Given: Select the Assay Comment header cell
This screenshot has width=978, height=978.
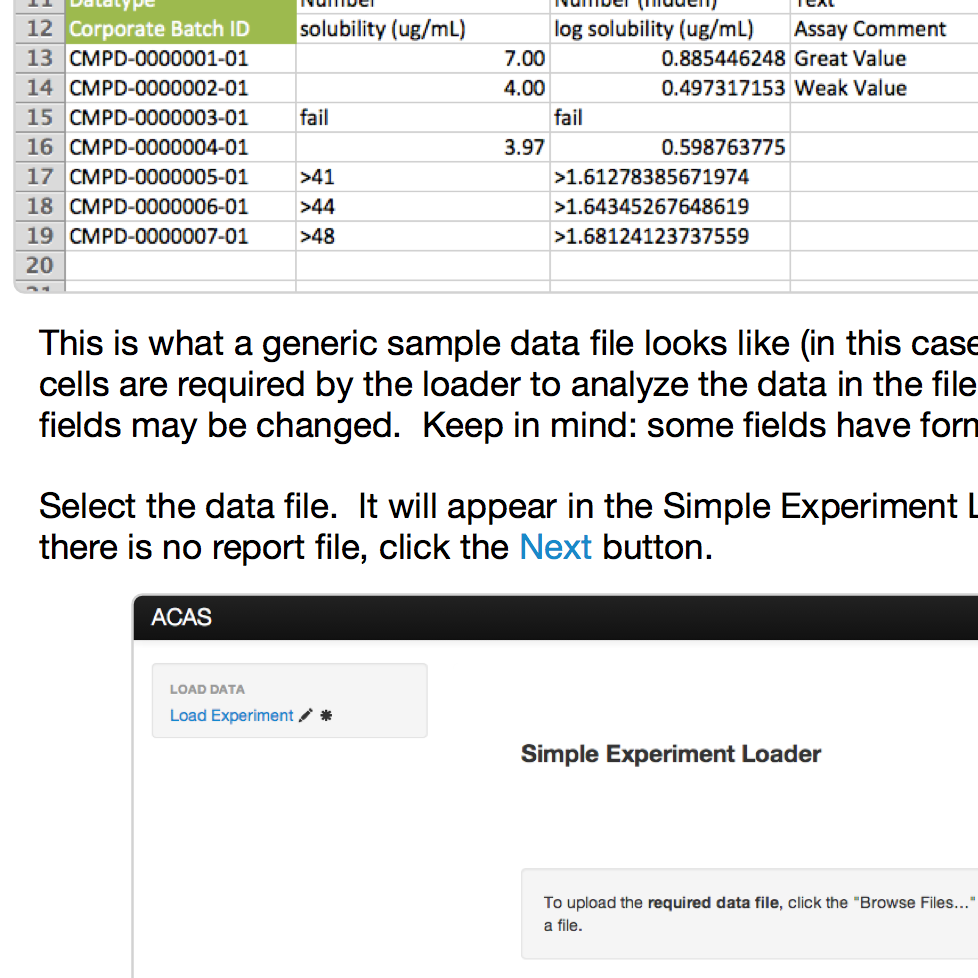Looking at the screenshot, I should (884, 29).
